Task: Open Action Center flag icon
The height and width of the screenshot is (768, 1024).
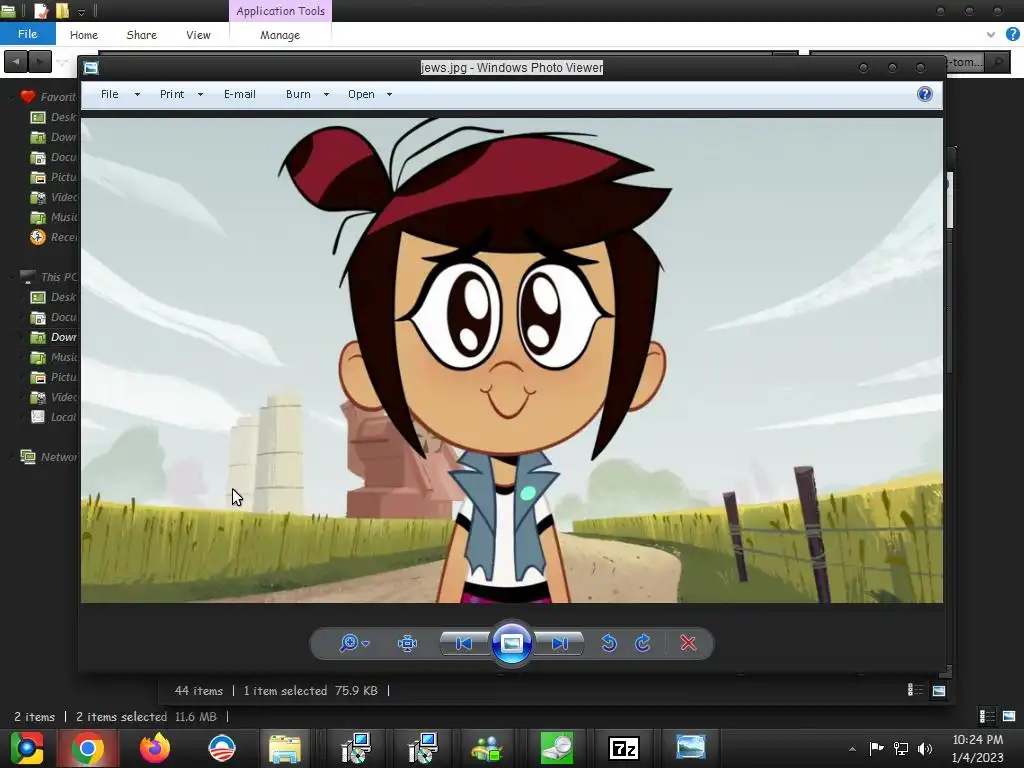Action: coord(876,748)
